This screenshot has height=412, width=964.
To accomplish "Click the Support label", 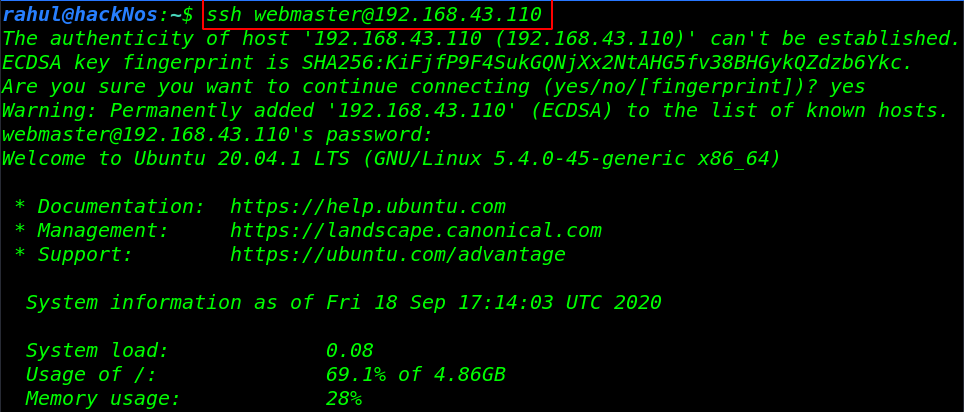I will 85,255.
